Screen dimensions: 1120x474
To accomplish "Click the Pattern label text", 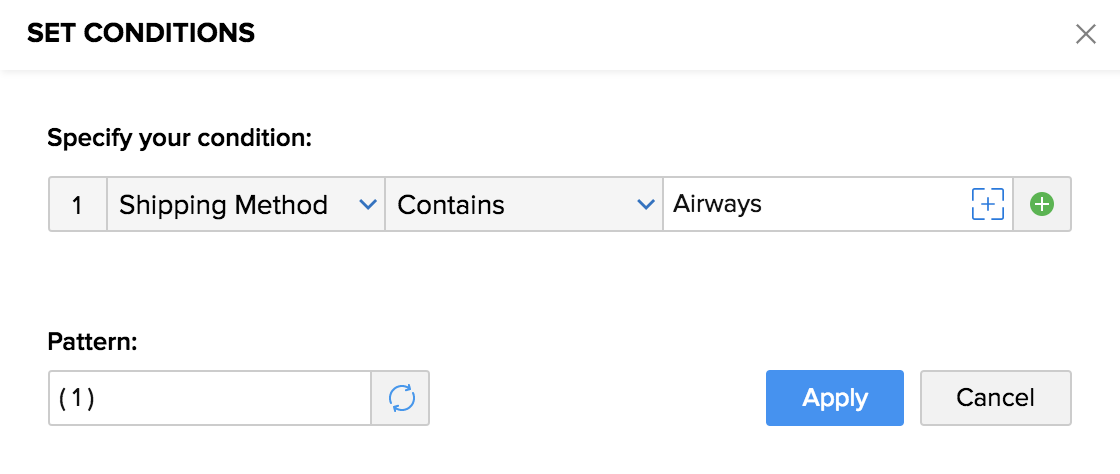I will tap(92, 342).
